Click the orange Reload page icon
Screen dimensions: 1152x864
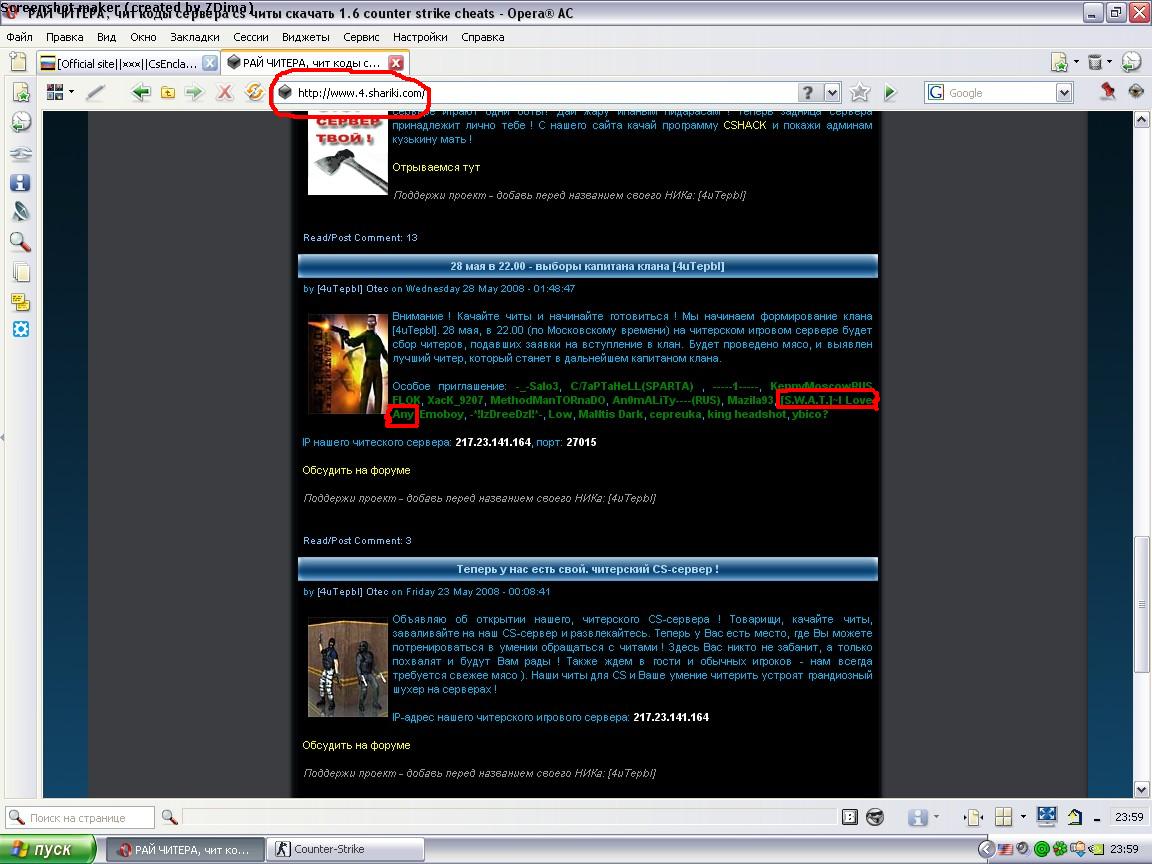[254, 92]
